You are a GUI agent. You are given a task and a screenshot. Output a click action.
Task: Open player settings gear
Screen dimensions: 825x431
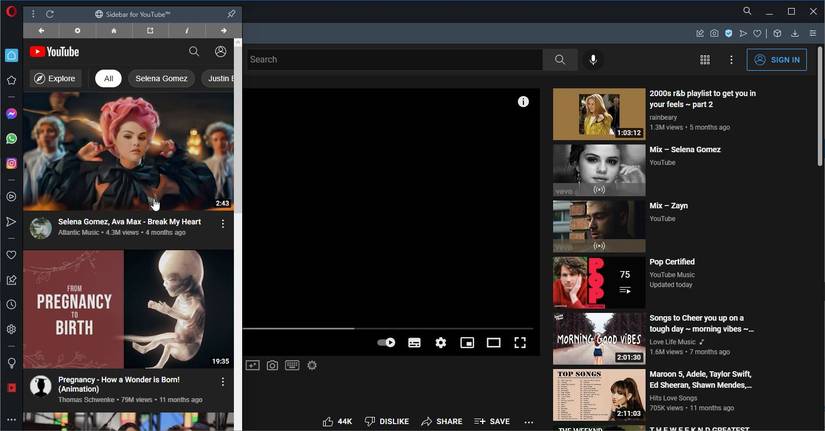(x=441, y=343)
